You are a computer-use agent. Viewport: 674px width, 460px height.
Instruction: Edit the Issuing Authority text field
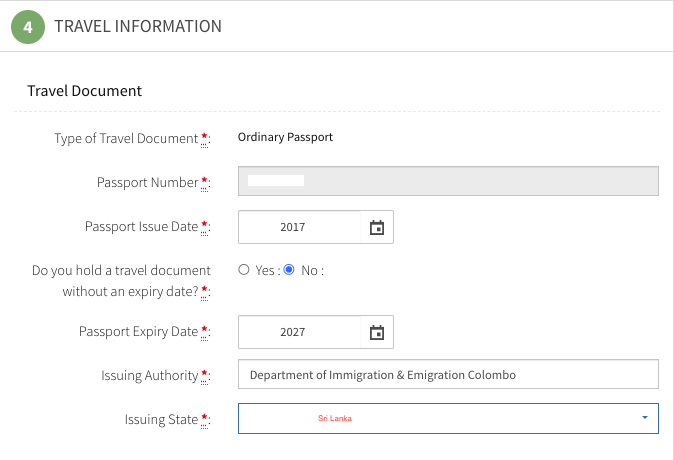448,374
